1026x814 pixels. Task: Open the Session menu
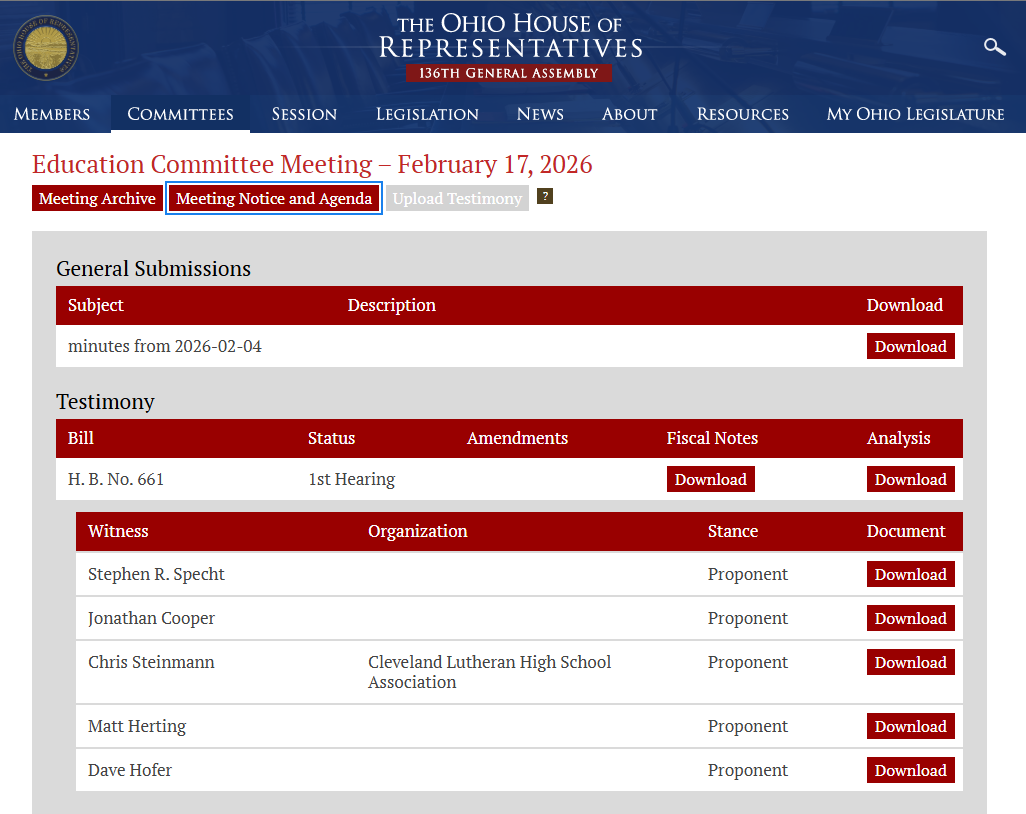pos(304,114)
